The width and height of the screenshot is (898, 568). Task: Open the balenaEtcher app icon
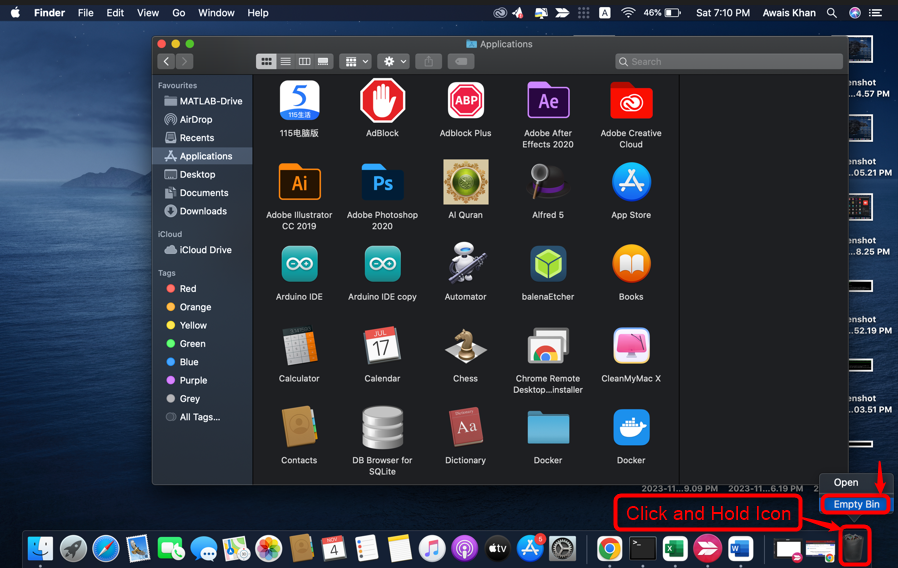point(548,266)
